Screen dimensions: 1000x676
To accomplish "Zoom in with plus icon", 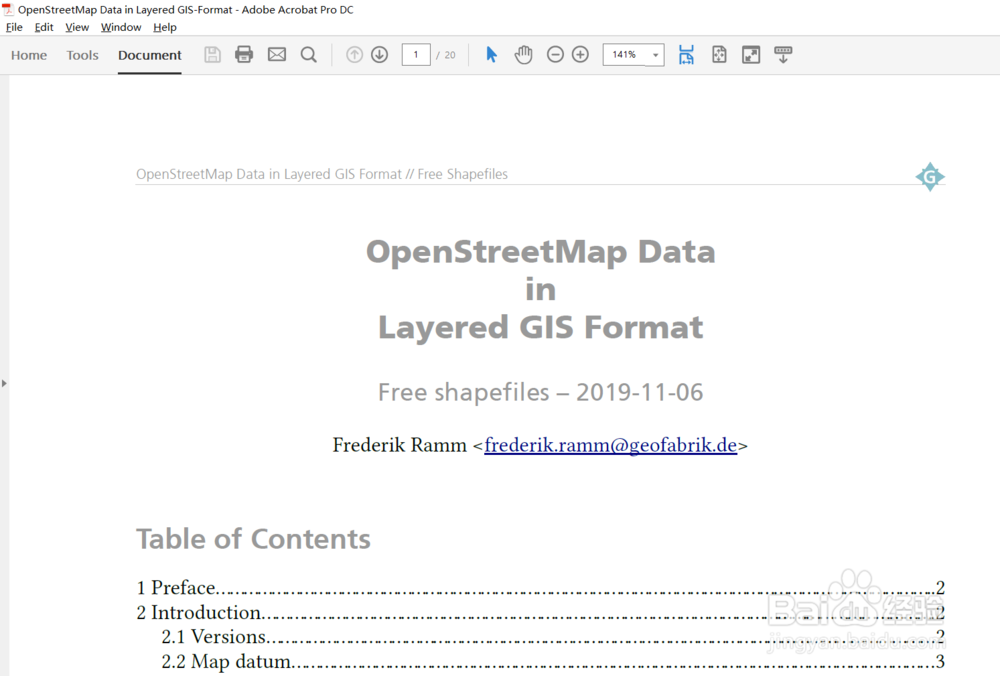I will [580, 55].
